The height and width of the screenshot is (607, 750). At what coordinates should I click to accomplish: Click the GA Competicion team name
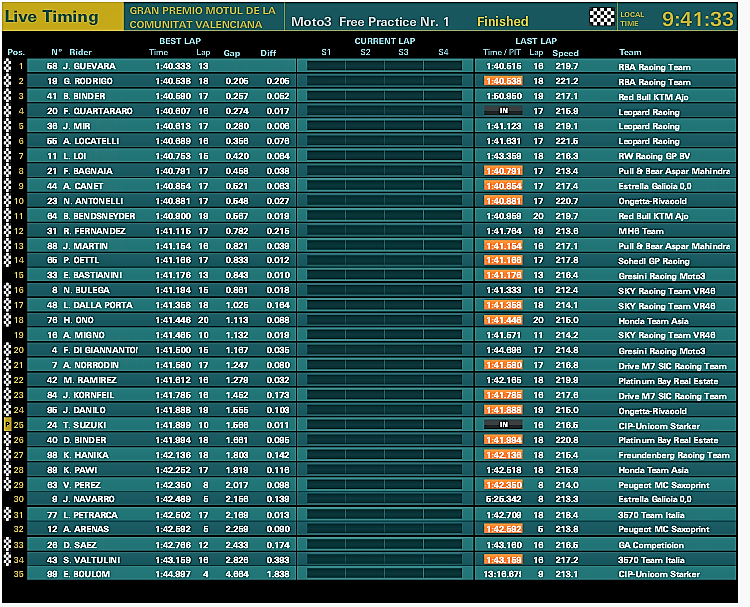(651, 545)
